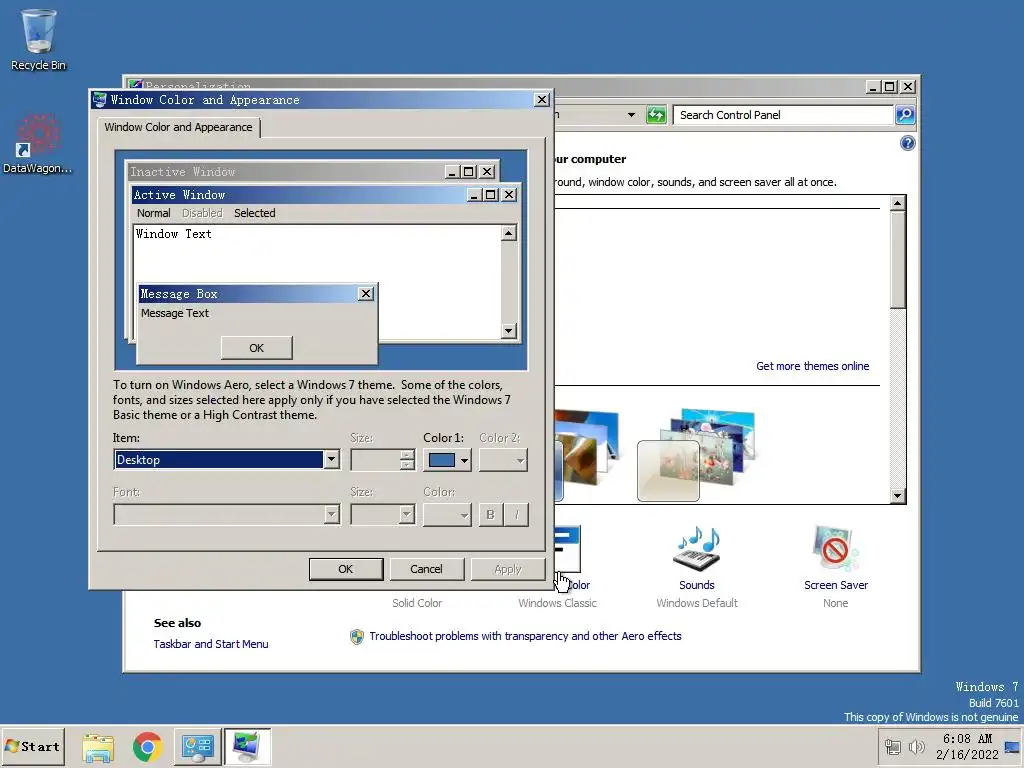Click the Screen Saver link label
This screenshot has height=768, width=1024.
pyautogui.click(x=836, y=585)
